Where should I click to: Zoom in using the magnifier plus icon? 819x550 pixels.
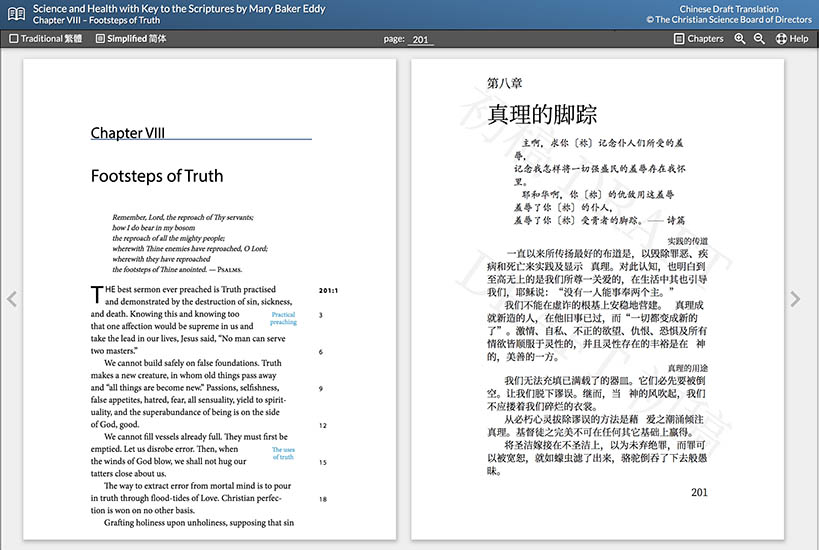[740, 39]
